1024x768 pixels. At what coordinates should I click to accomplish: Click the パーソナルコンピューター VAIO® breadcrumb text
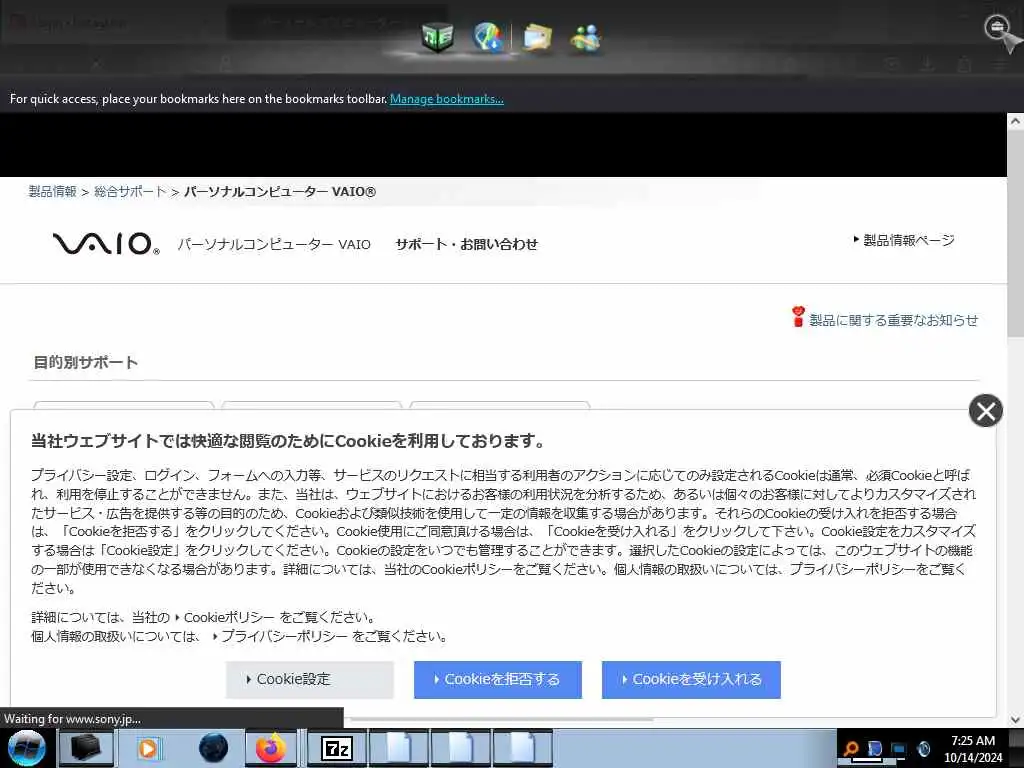pos(280,191)
